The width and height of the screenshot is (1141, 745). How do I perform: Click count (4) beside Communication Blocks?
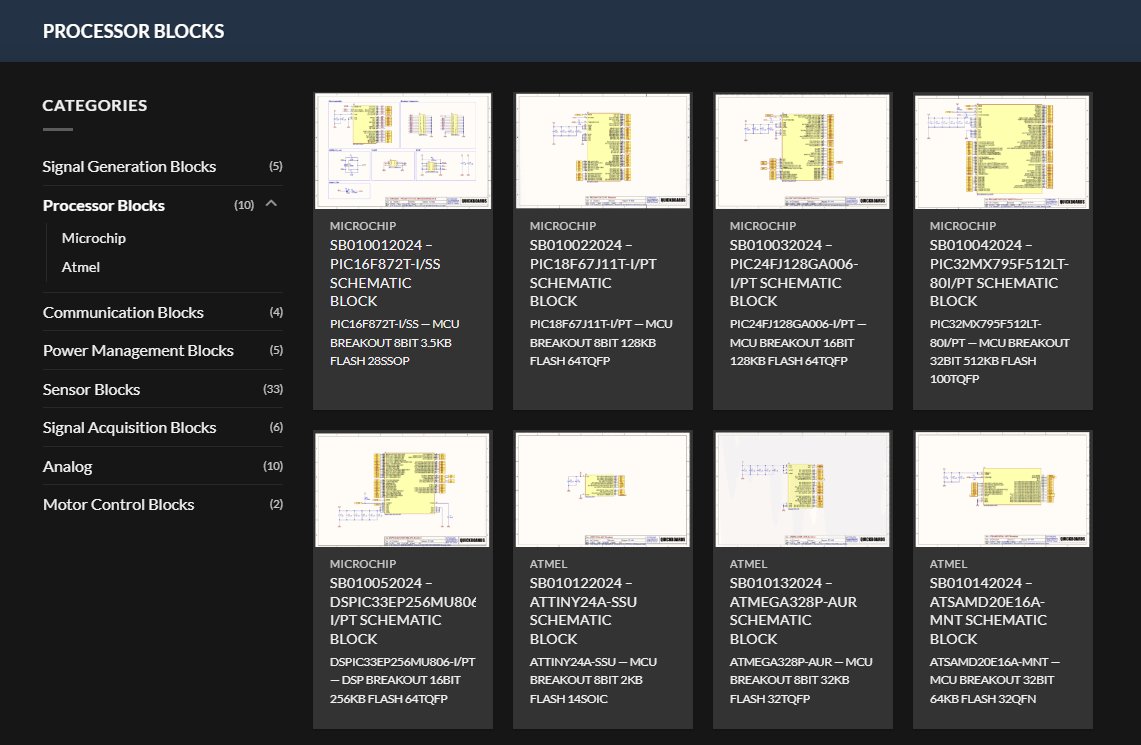276,312
